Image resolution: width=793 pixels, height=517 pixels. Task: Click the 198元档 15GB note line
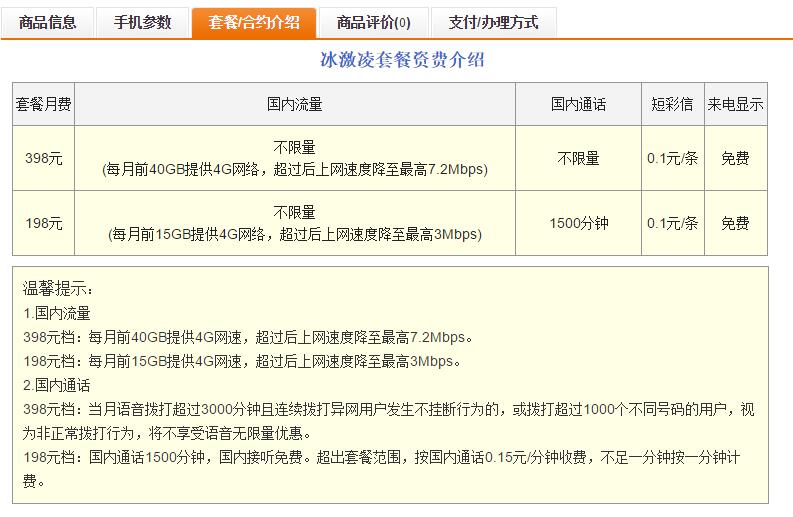[x=242, y=361]
